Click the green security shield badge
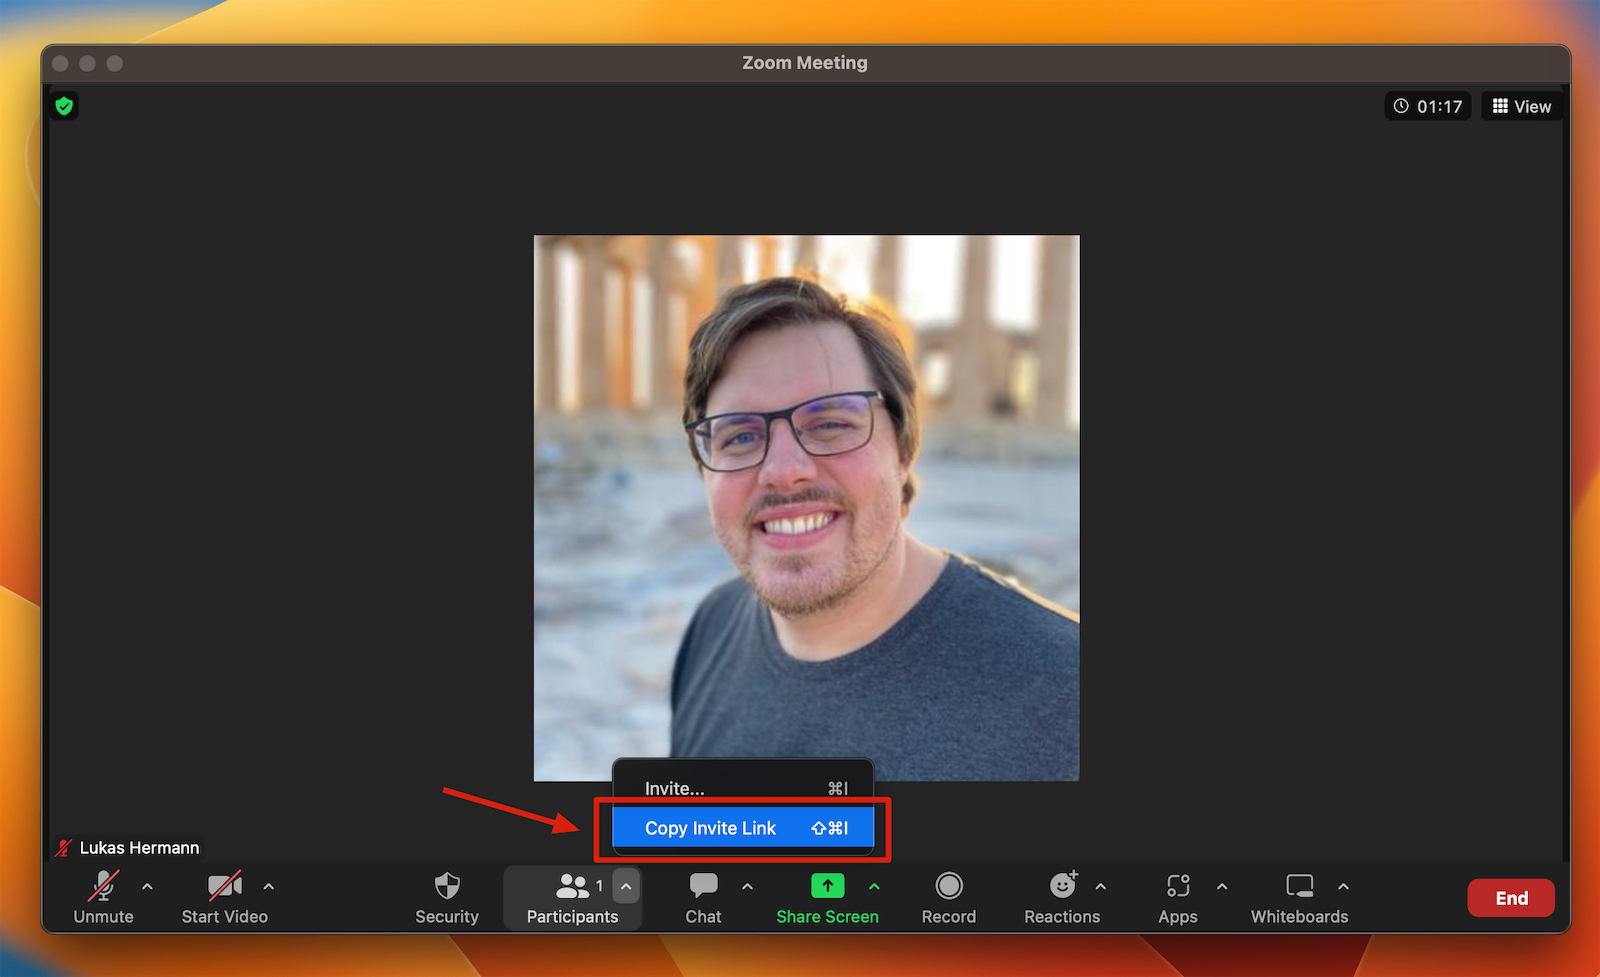Screen dimensions: 1600x977 pos(63,105)
